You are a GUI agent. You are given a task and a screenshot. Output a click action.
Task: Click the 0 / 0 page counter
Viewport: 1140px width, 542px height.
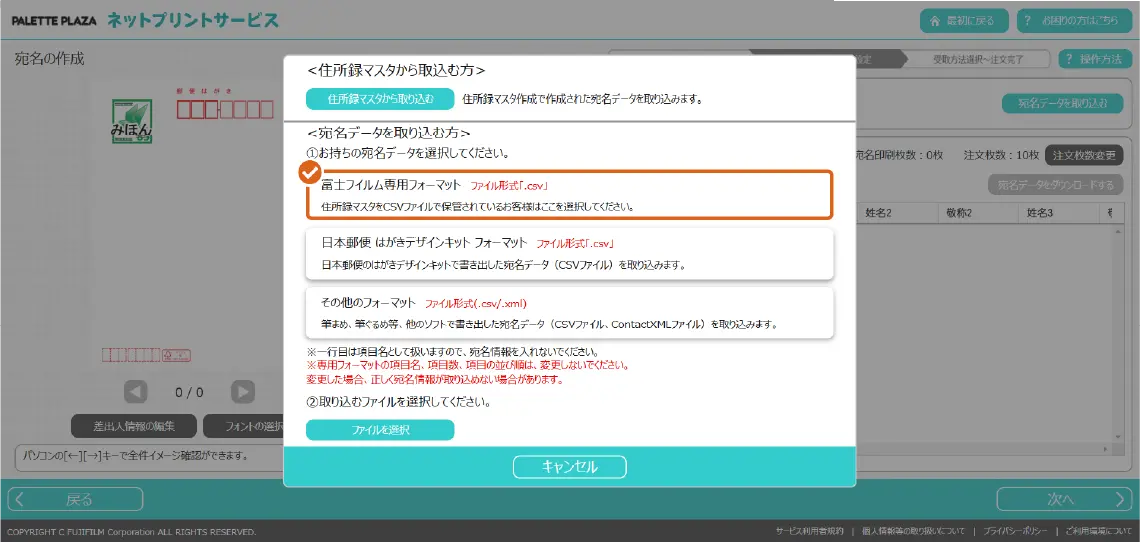[x=189, y=393]
